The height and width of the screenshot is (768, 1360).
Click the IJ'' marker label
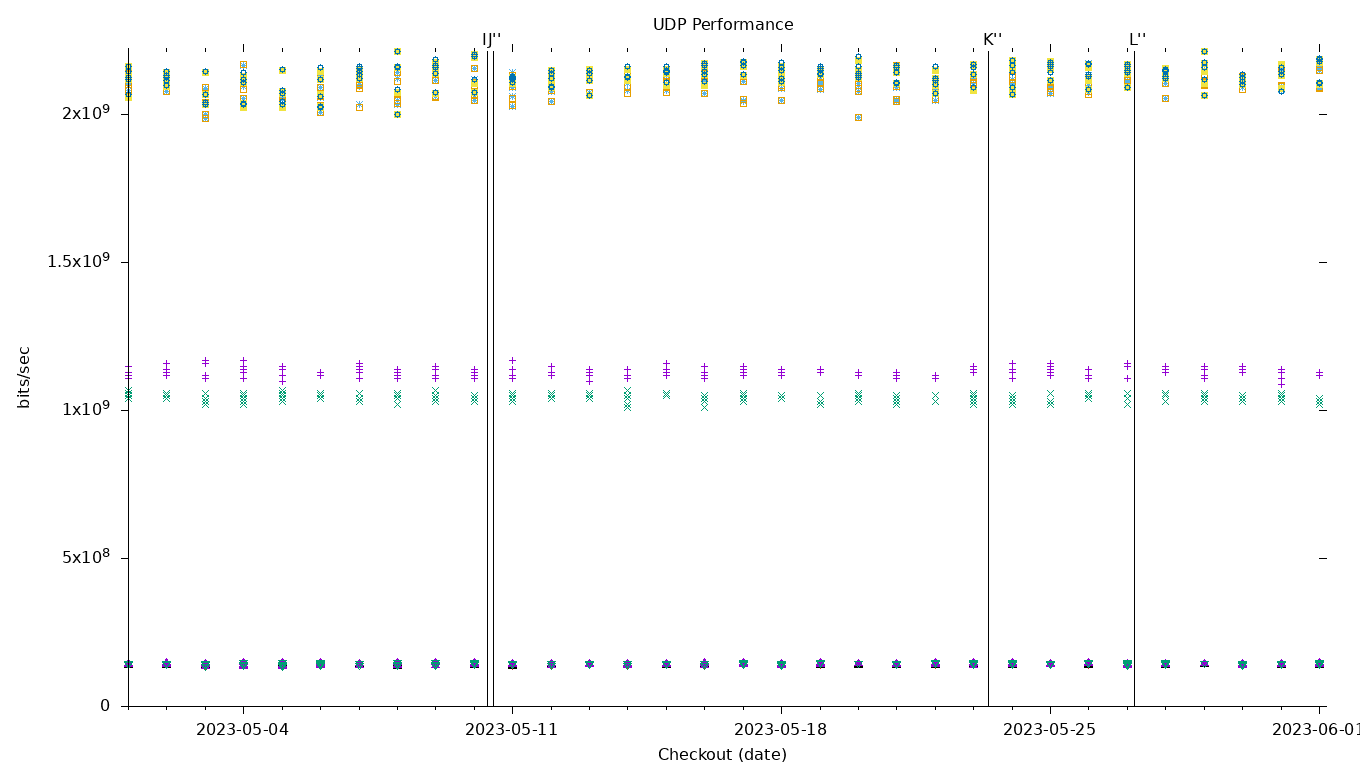[x=492, y=40]
